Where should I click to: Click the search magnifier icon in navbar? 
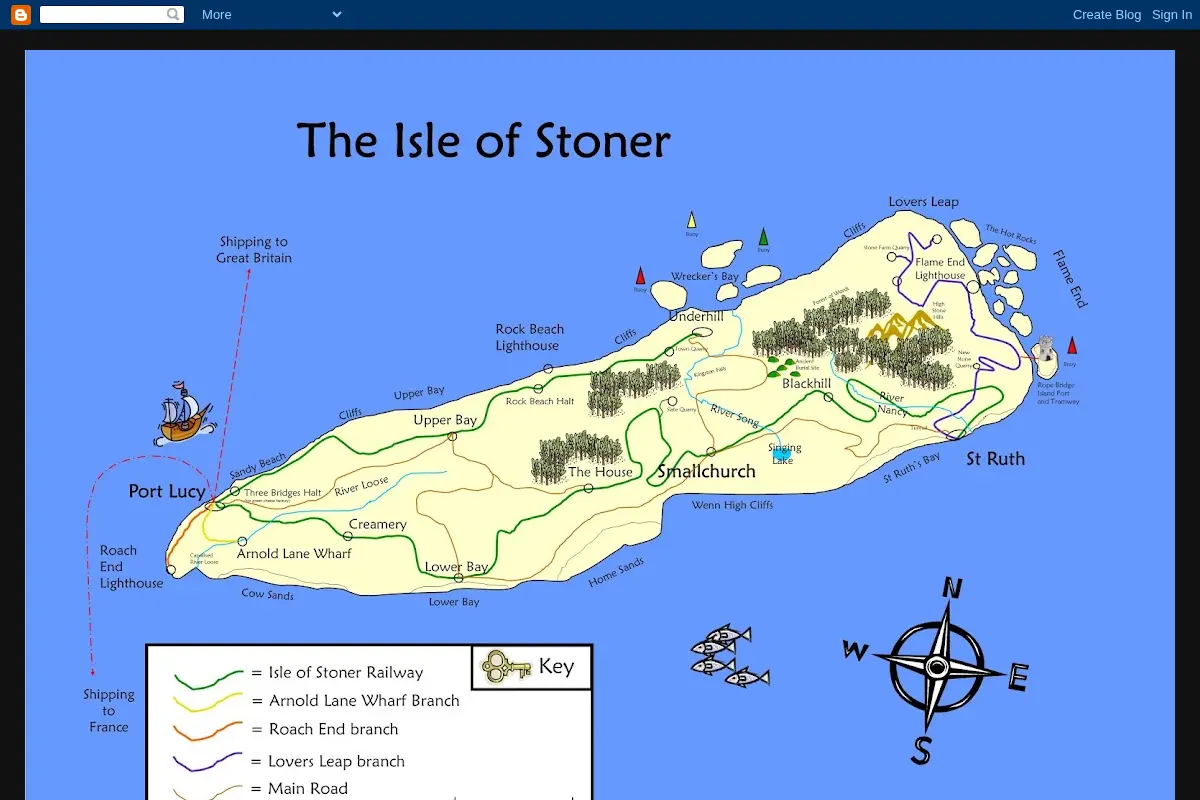174,14
